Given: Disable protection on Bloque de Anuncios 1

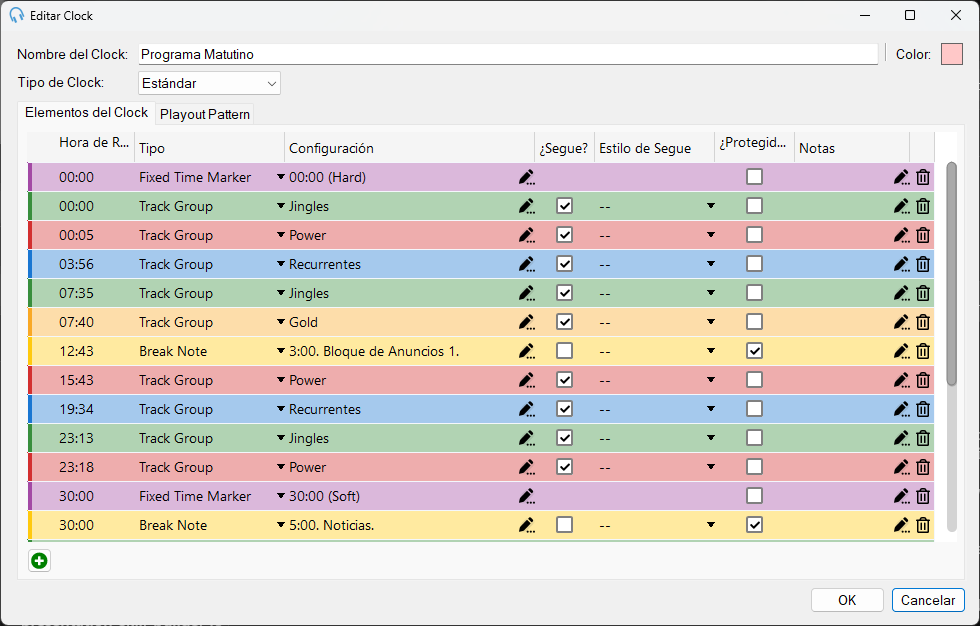Looking at the screenshot, I should coord(754,350).
